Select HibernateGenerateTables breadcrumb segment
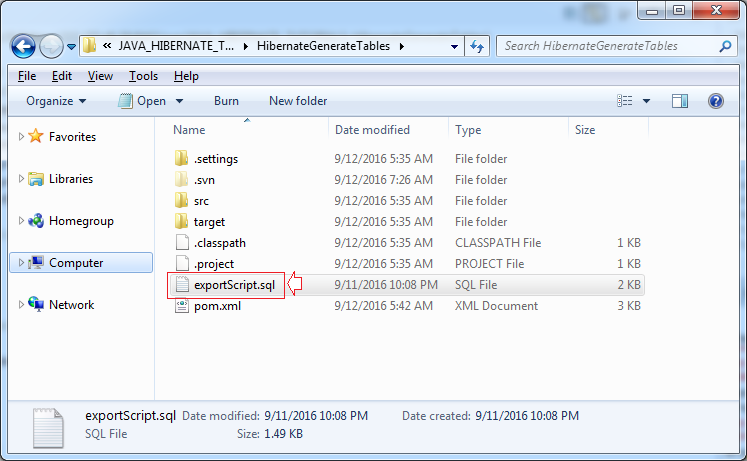747x461 pixels. [x=323, y=46]
